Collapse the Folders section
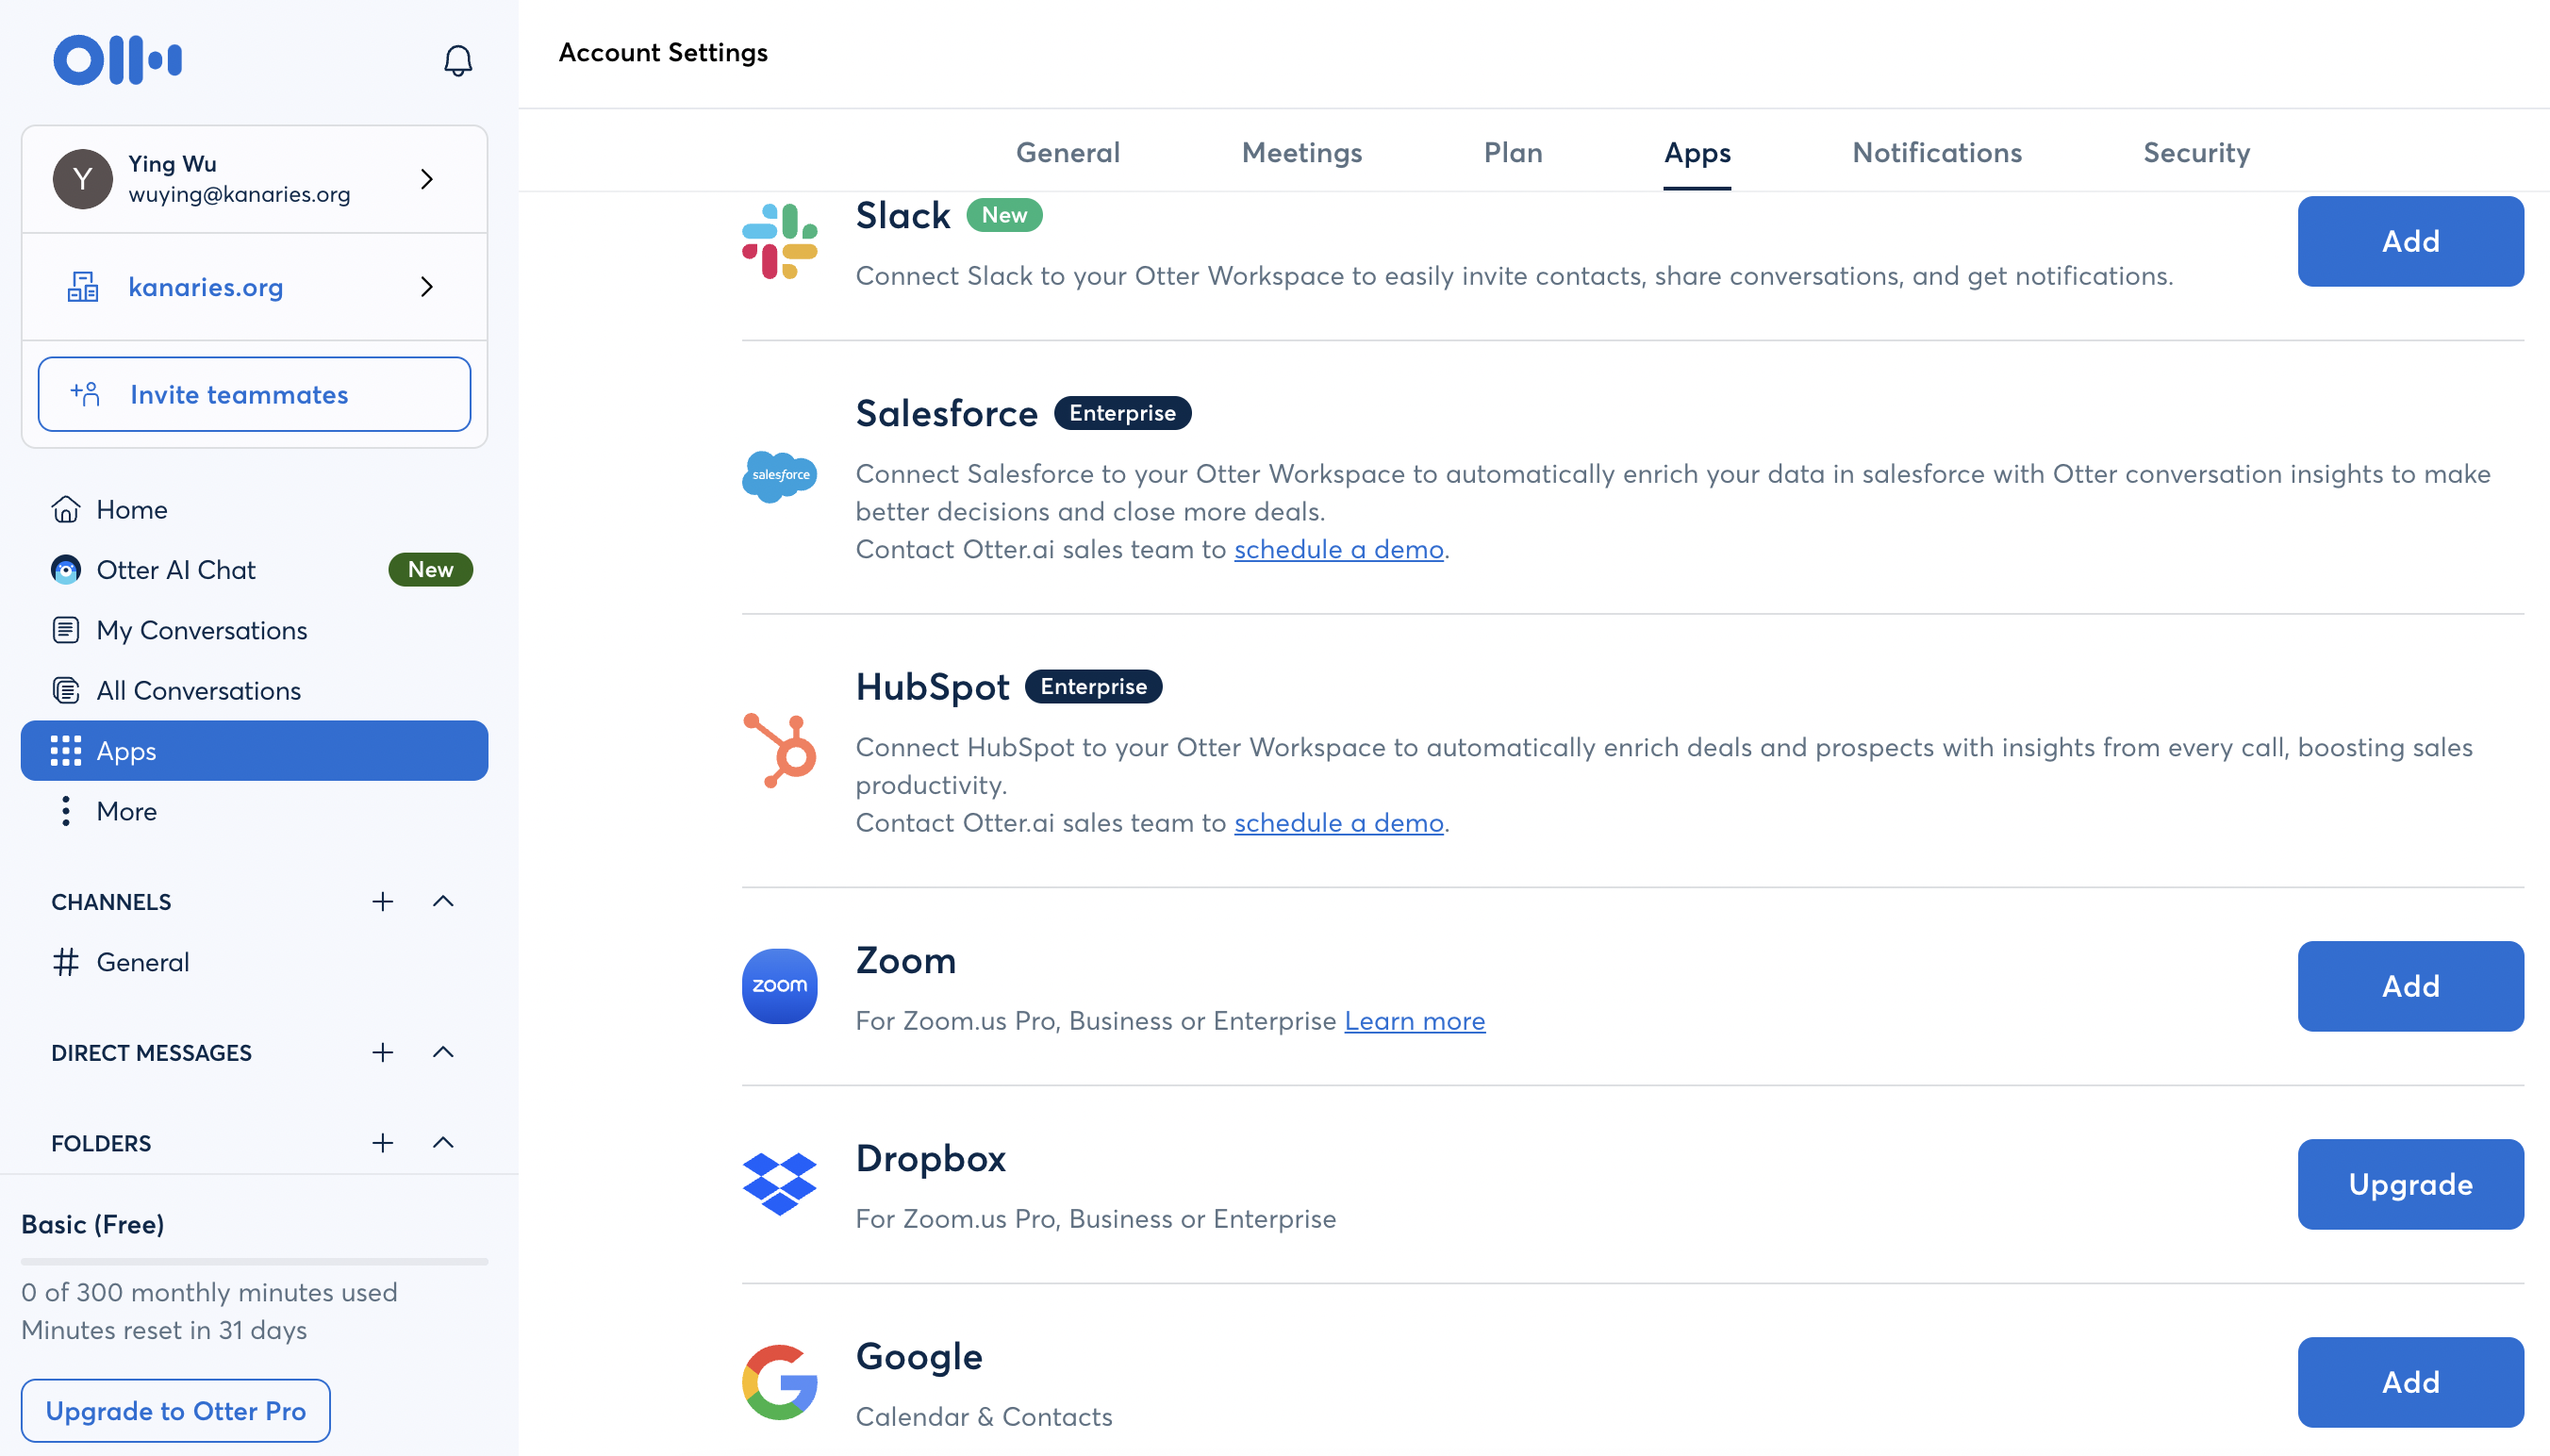The width and height of the screenshot is (2550, 1456). tap(443, 1143)
